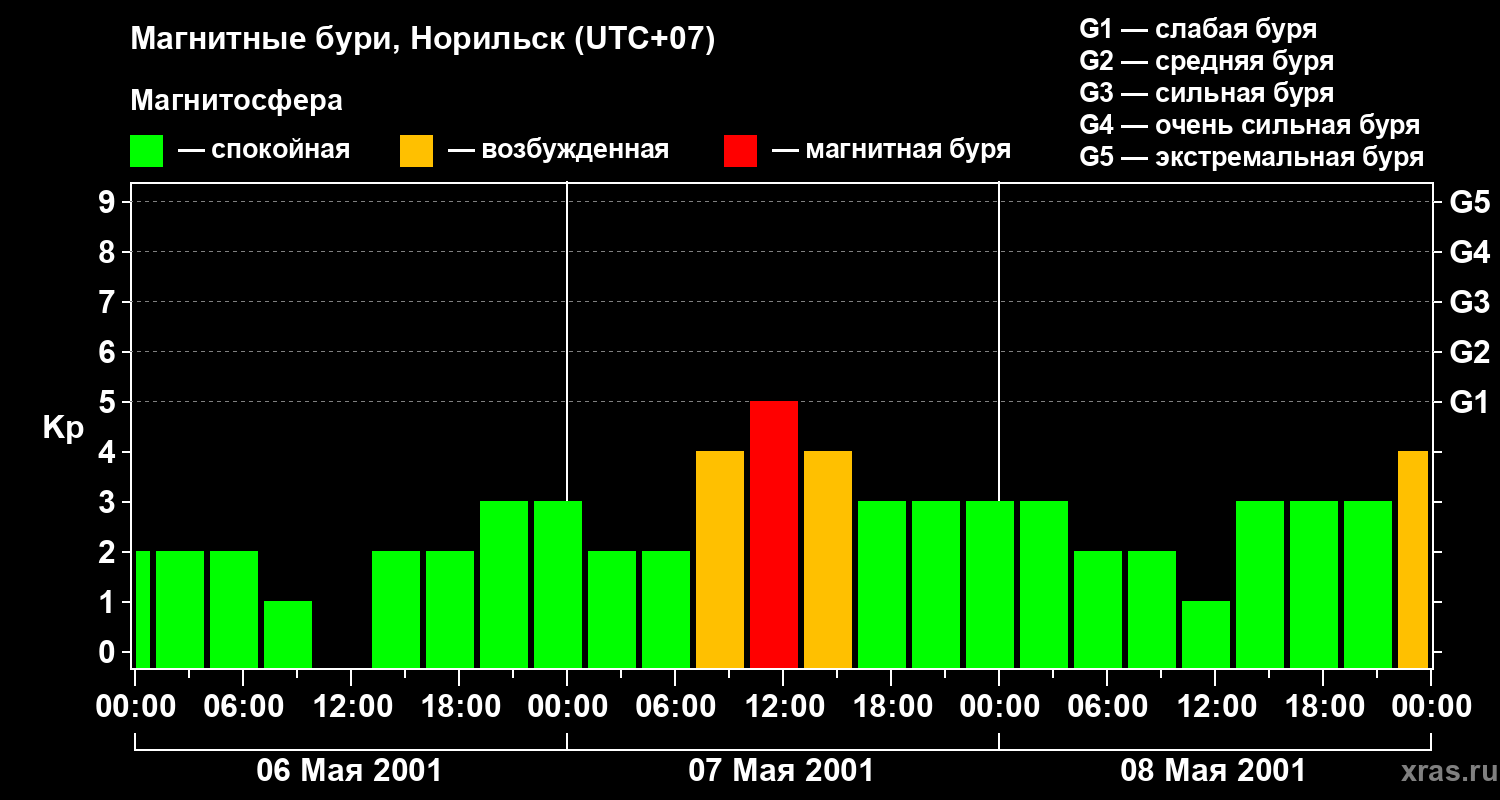The image size is (1500, 800).
Task: Click the 'G1' tick label beside the plot
Action: click(x=1469, y=402)
